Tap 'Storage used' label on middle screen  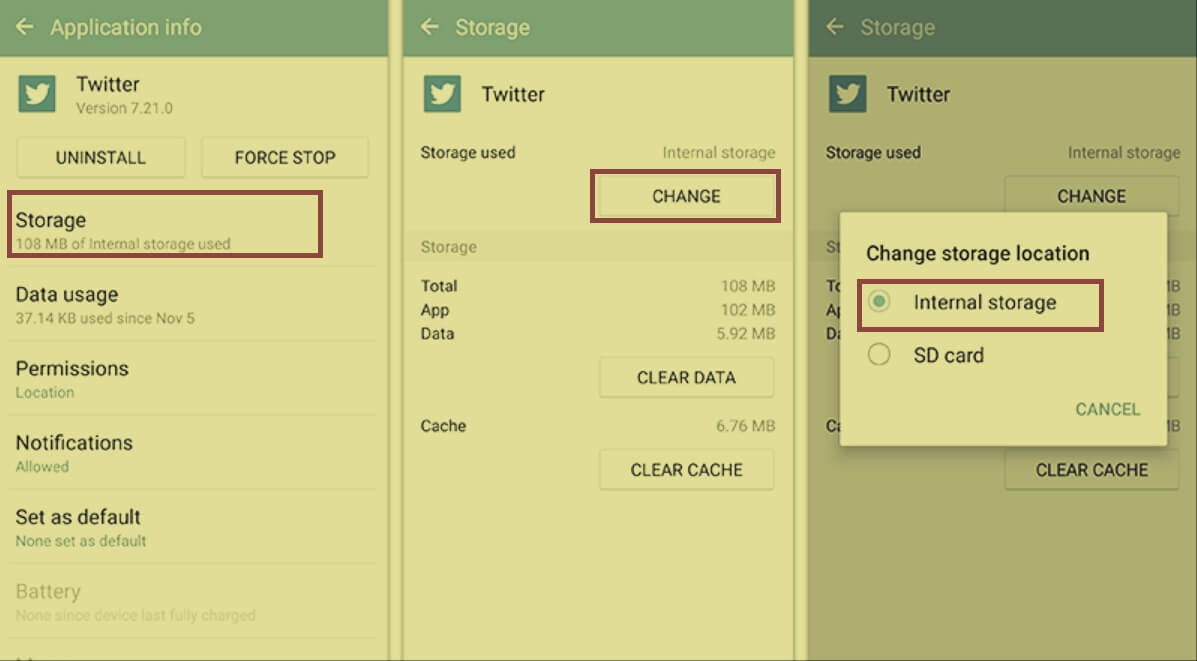click(468, 153)
